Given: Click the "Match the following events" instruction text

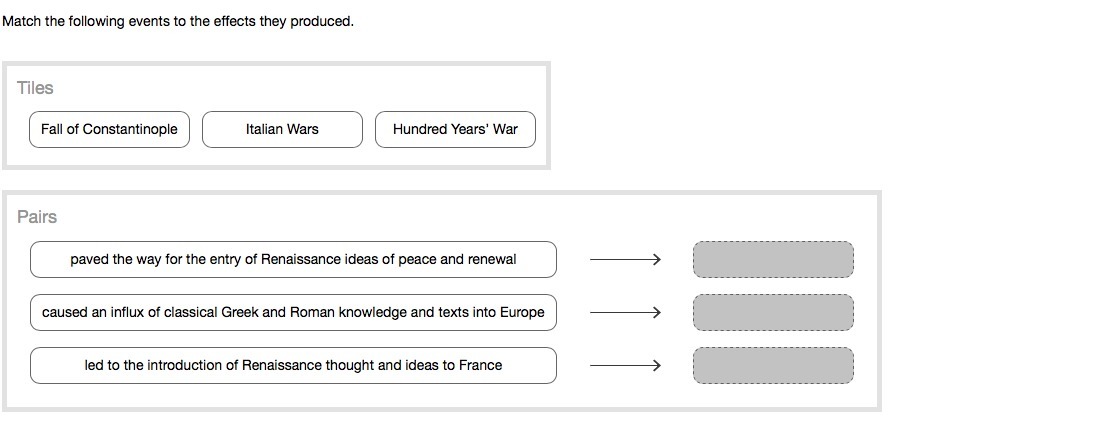Looking at the screenshot, I should [x=178, y=21].
